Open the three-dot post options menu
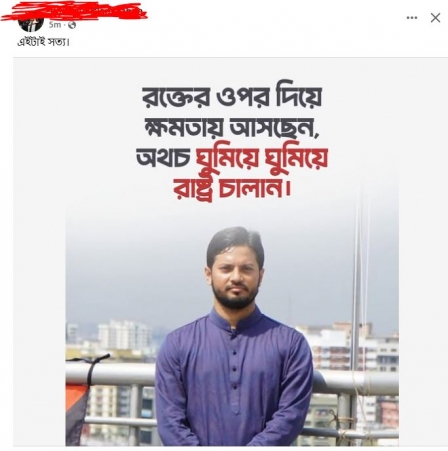 (x=412, y=18)
